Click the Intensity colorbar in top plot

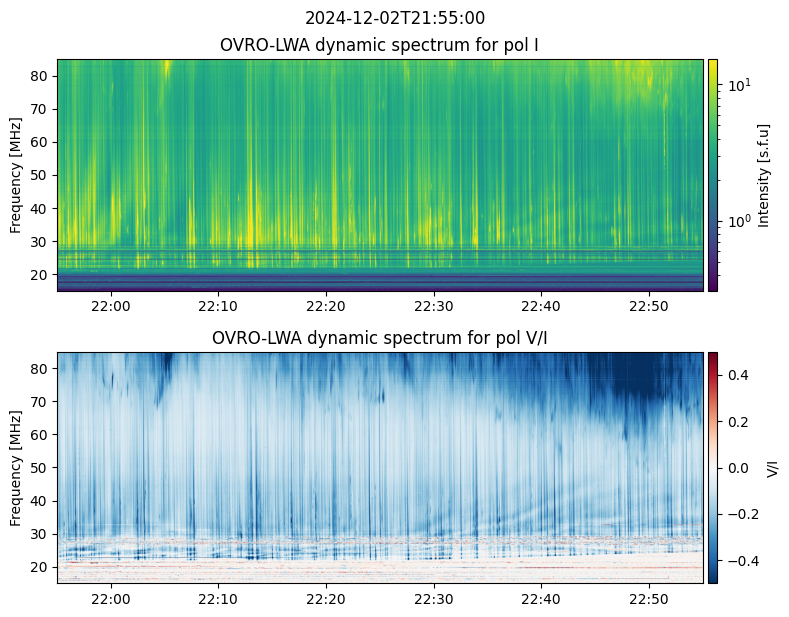coord(713,175)
